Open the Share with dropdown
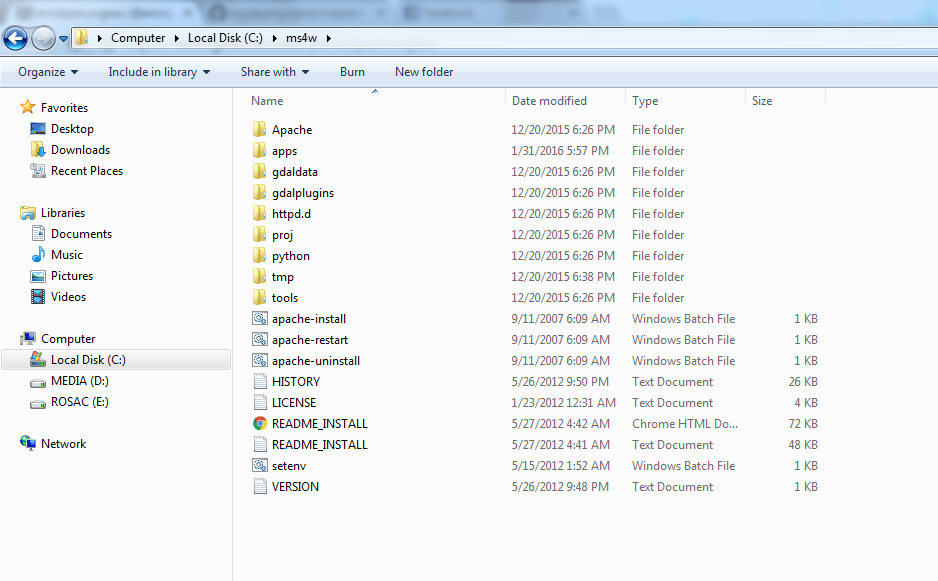Image resolution: width=938 pixels, height=581 pixels. (275, 72)
